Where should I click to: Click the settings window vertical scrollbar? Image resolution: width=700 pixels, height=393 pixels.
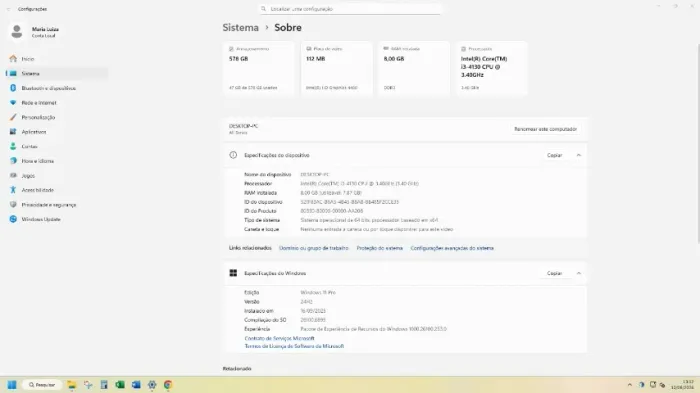point(698,144)
